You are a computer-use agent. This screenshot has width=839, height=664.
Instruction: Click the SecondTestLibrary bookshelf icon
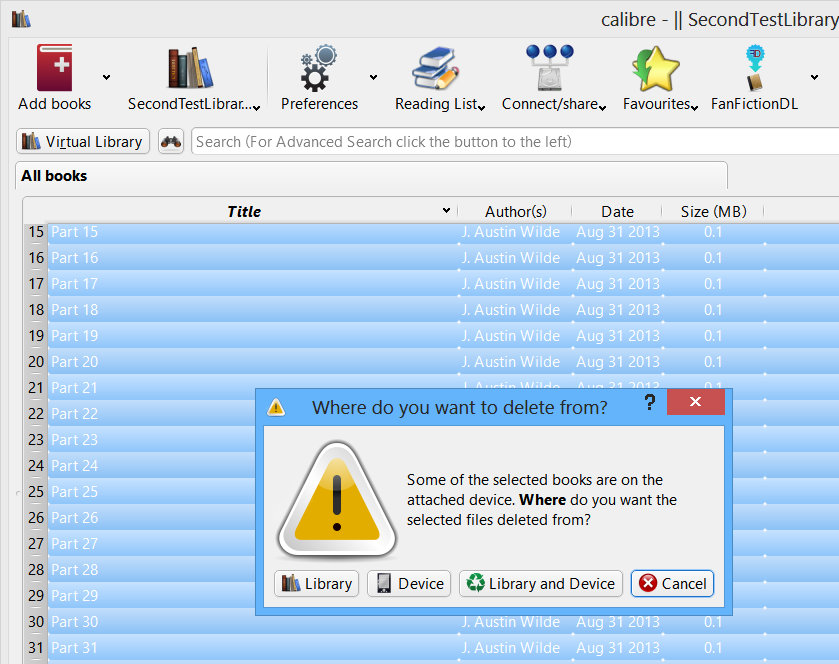tap(190, 68)
